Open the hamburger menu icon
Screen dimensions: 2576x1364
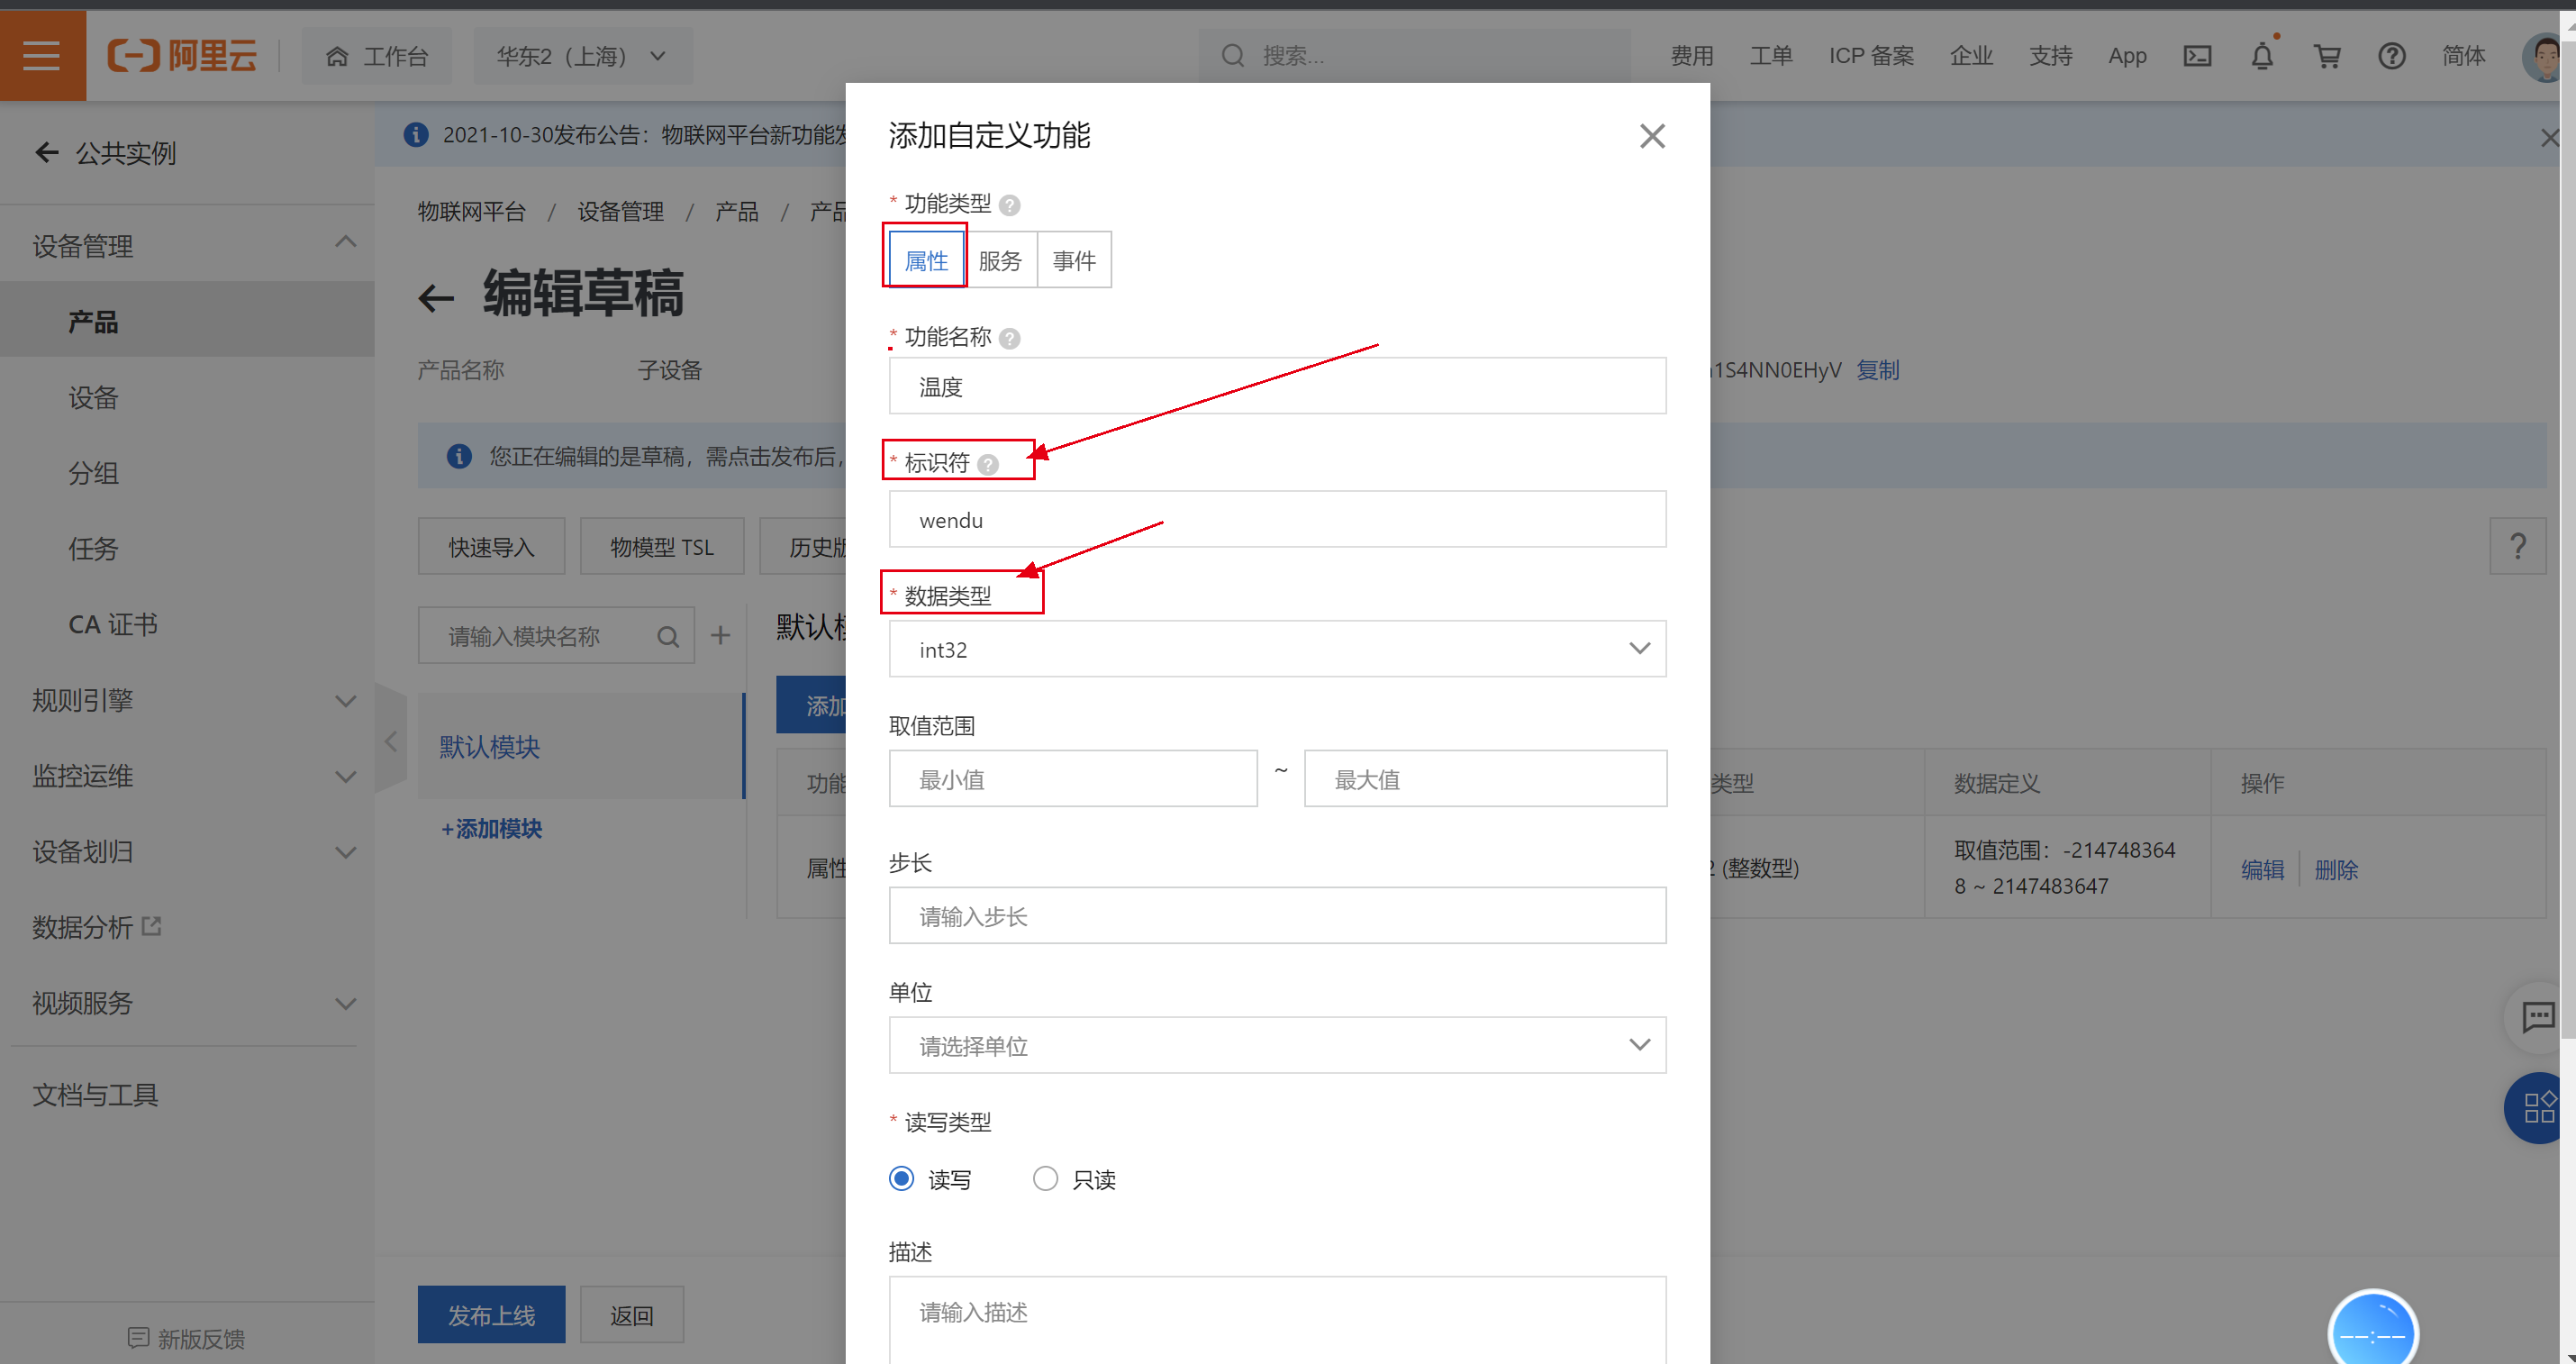pos(42,56)
